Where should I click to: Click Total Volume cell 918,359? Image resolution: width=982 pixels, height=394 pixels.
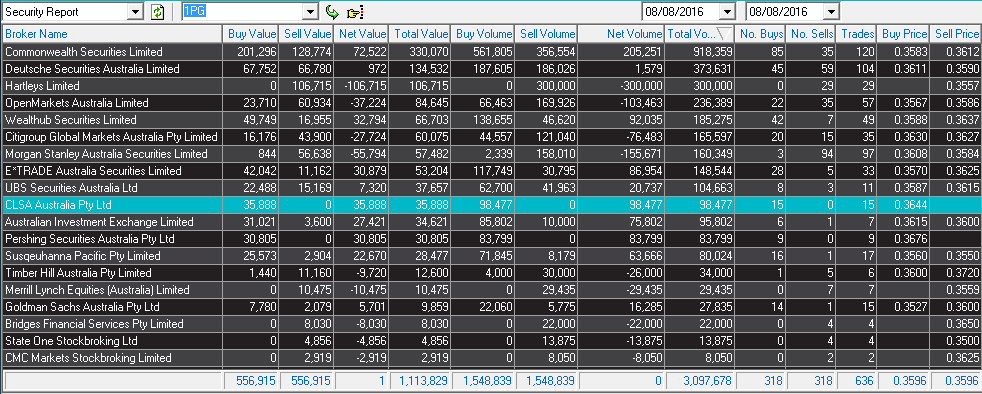[x=700, y=52]
